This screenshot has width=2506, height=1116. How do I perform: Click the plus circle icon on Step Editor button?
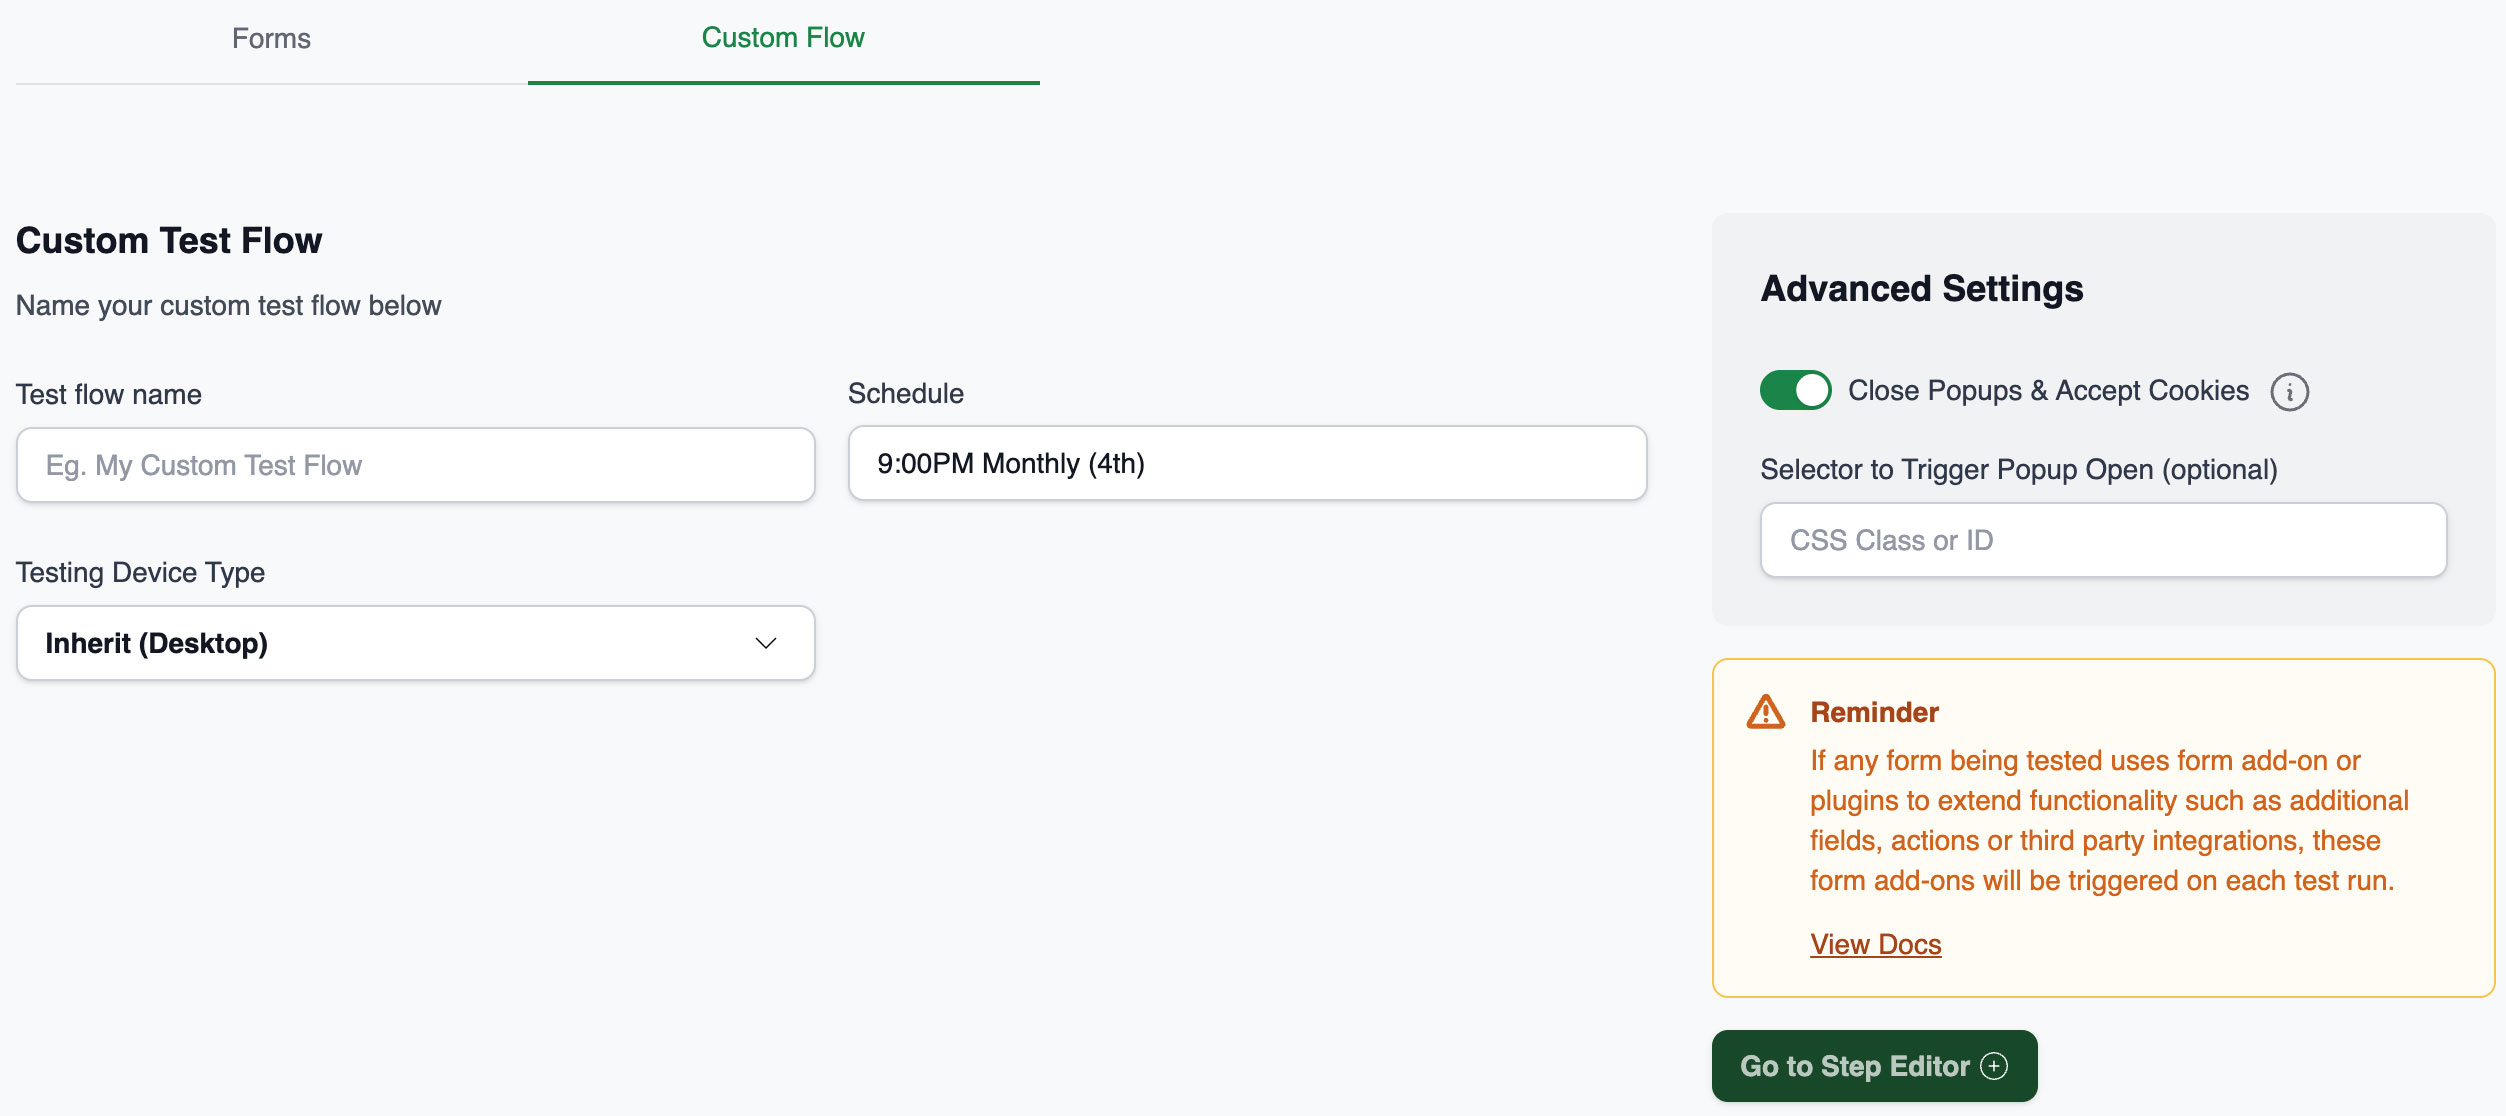1994,1066
